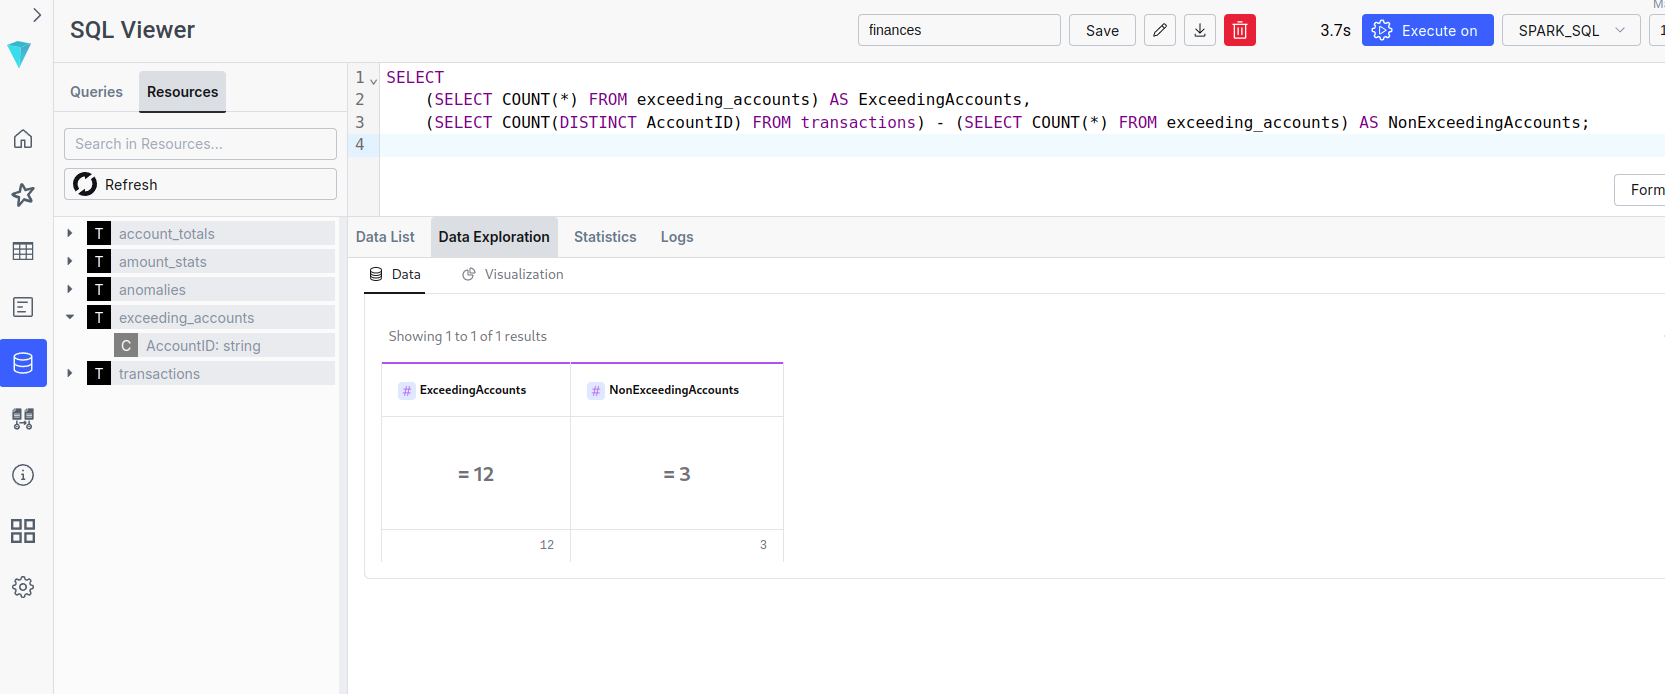The image size is (1665, 694).
Task: Click the column icon beside AccountID: string
Action: point(126,346)
